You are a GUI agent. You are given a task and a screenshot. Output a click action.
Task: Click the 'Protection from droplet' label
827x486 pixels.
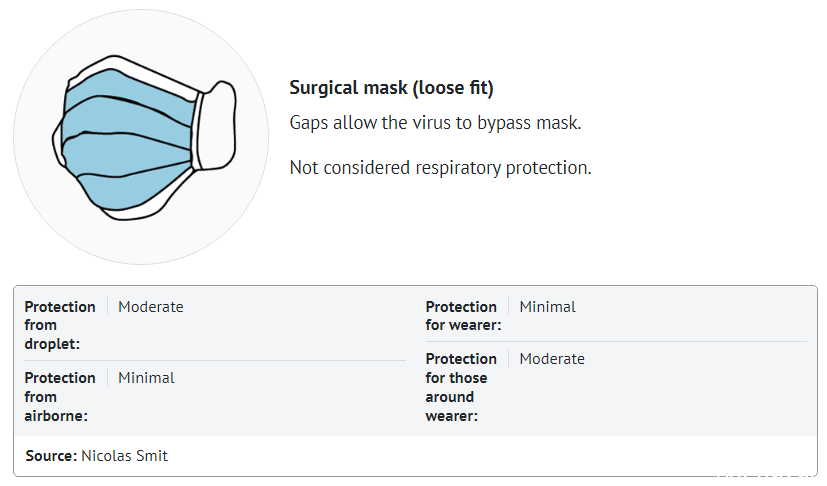60,325
